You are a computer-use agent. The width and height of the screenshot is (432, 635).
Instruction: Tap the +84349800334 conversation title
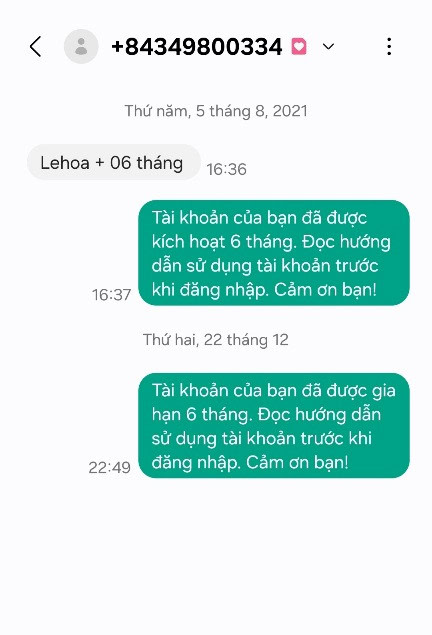click(x=197, y=47)
